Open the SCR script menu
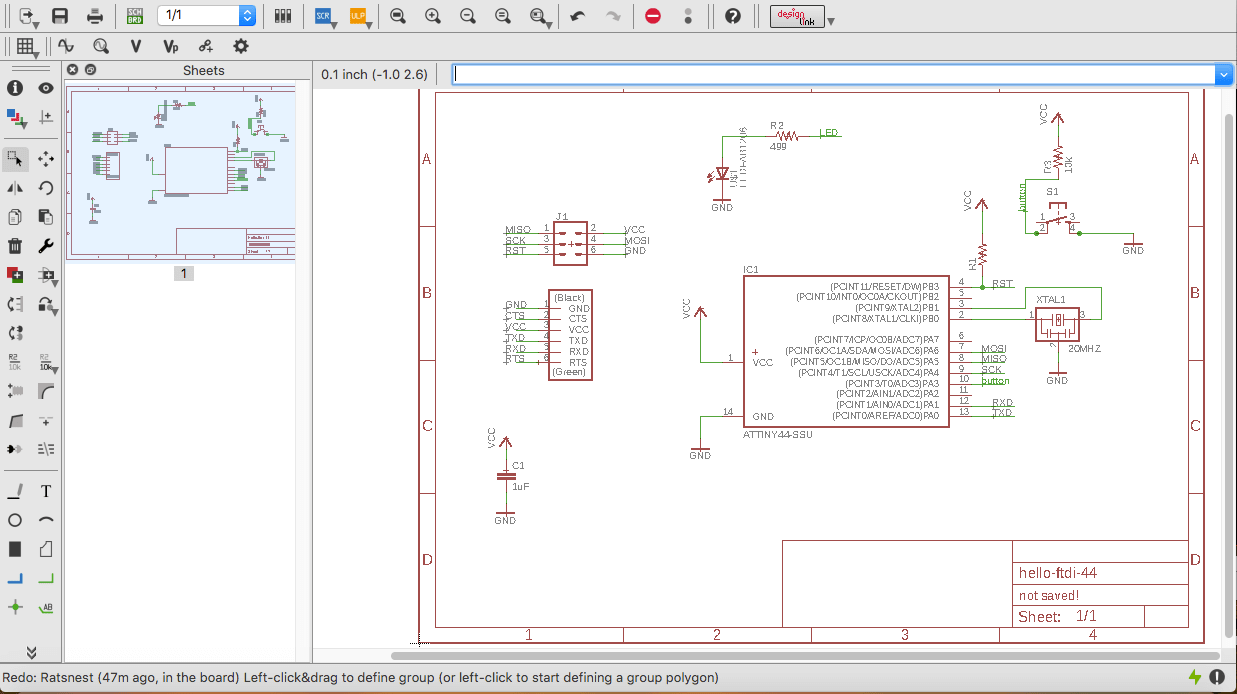Screen dimensions: 1237x694 [x=322, y=16]
